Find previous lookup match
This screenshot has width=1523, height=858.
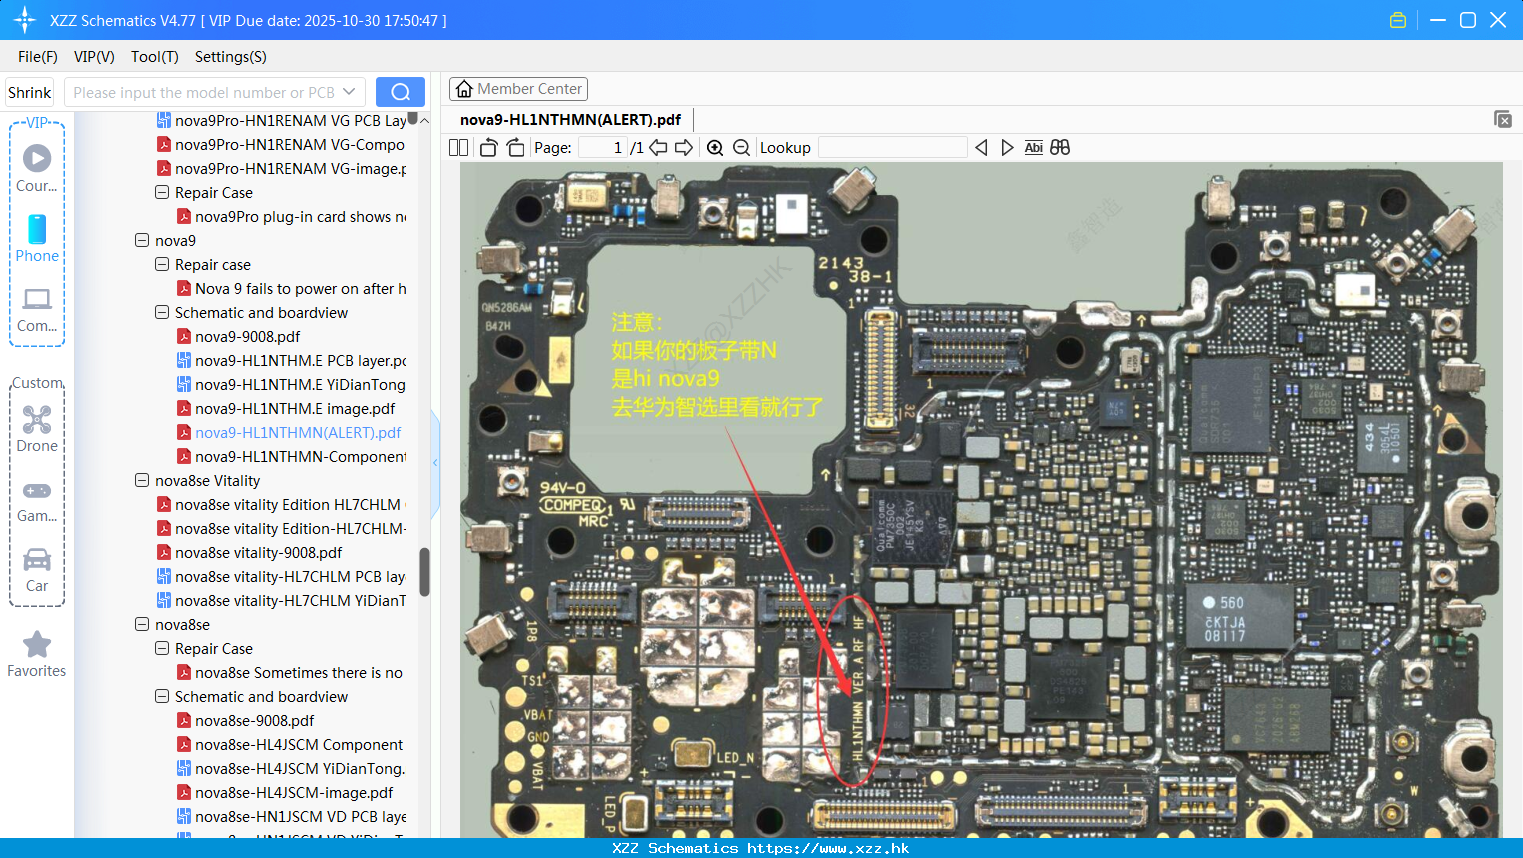(981, 148)
